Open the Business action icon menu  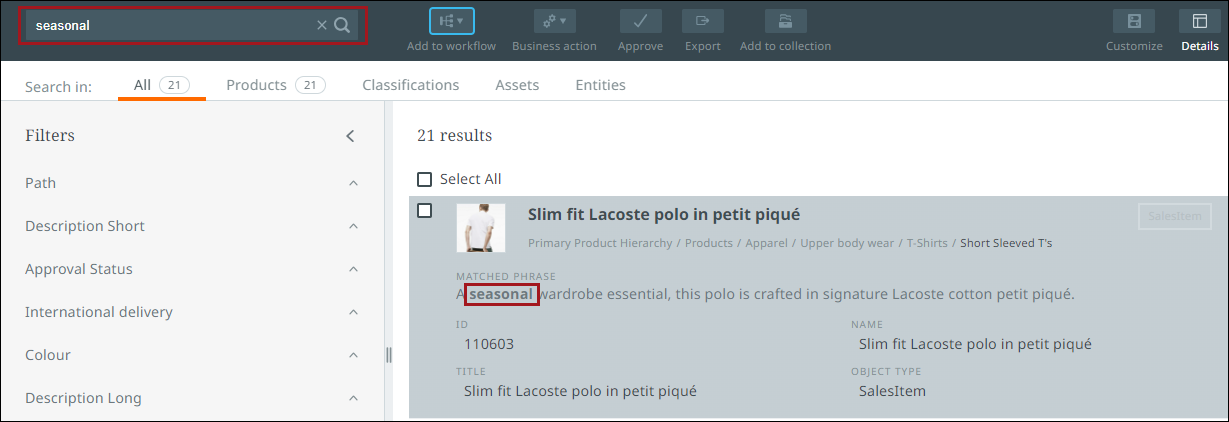(554, 21)
